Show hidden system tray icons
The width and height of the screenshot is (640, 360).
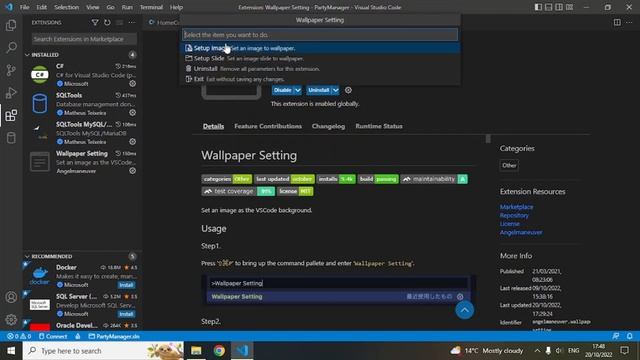(537, 351)
